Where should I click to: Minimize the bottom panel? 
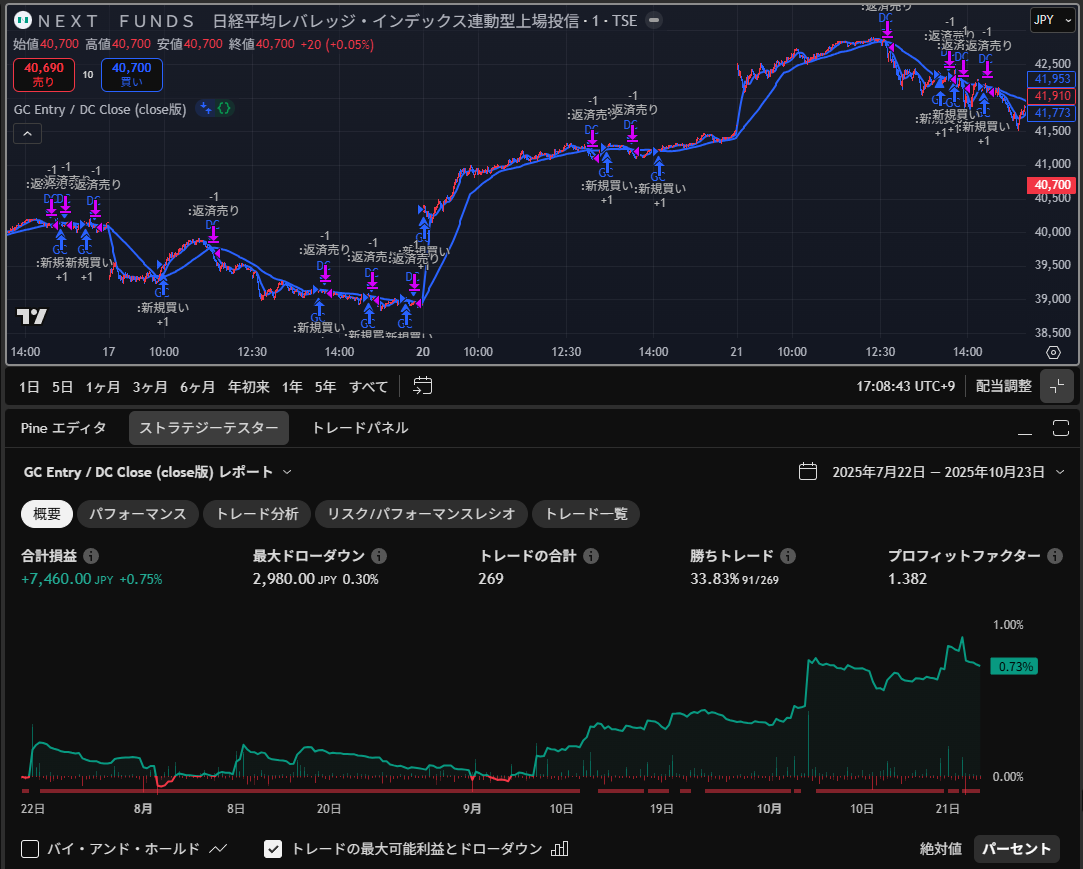pos(1024,428)
